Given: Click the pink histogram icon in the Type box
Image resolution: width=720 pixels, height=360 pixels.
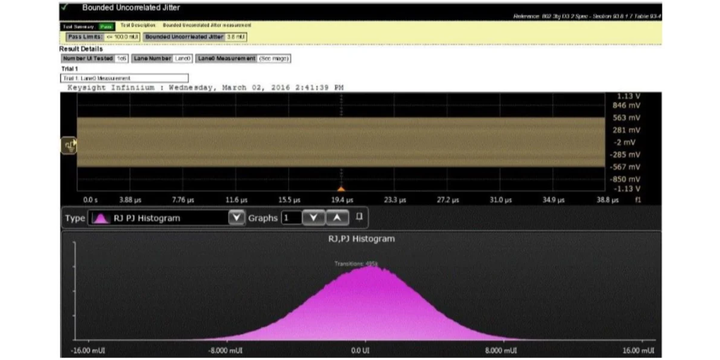Looking at the screenshot, I should [x=101, y=218].
